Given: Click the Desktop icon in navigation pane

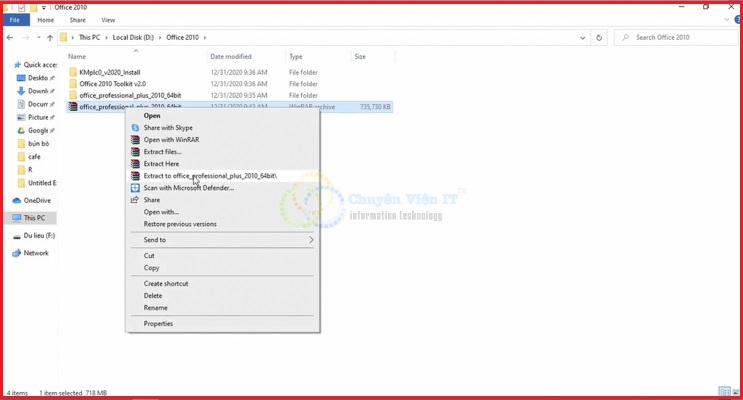Looking at the screenshot, I should pyautogui.click(x=21, y=78).
